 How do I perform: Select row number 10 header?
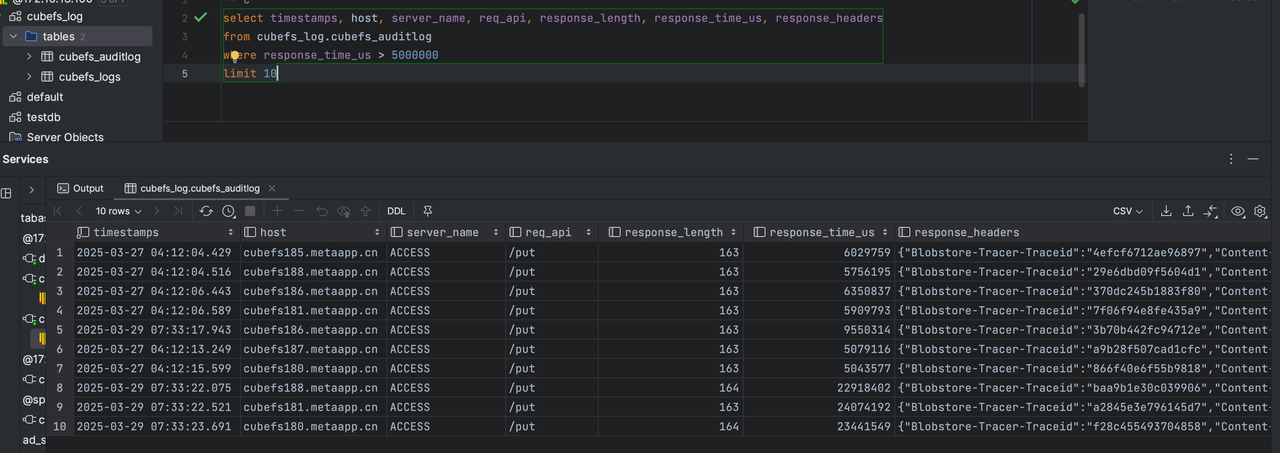tap(60, 426)
